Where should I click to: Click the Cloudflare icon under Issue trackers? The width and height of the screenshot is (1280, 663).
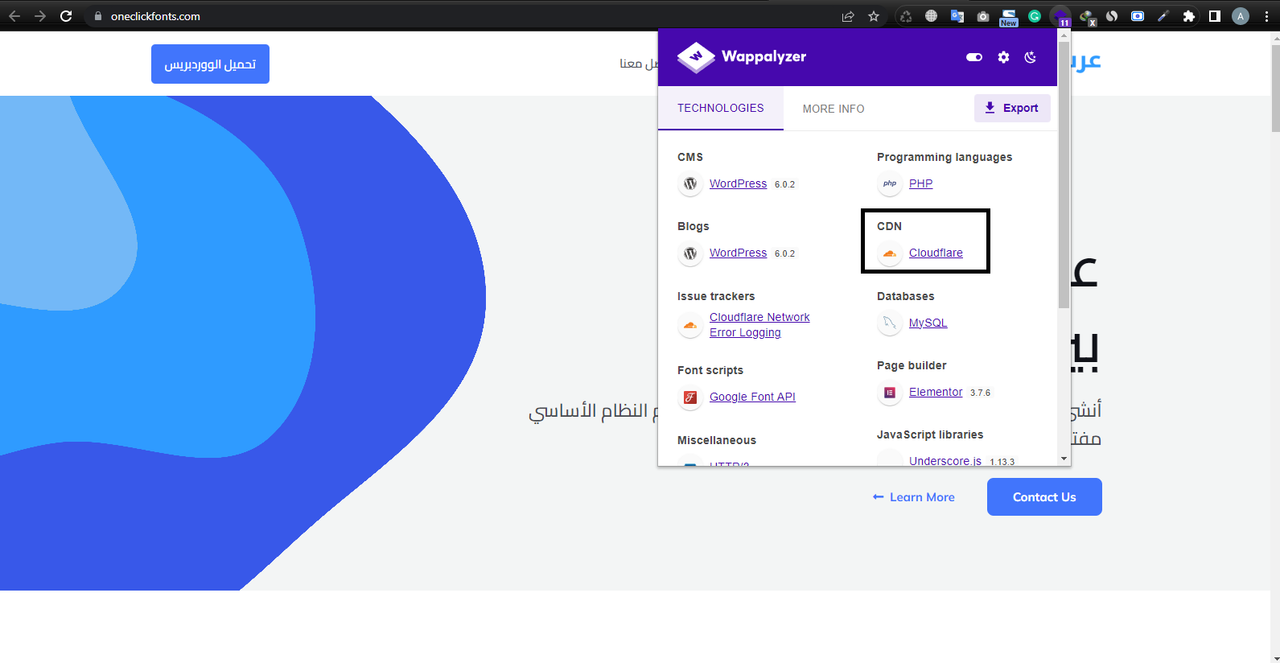click(689, 325)
